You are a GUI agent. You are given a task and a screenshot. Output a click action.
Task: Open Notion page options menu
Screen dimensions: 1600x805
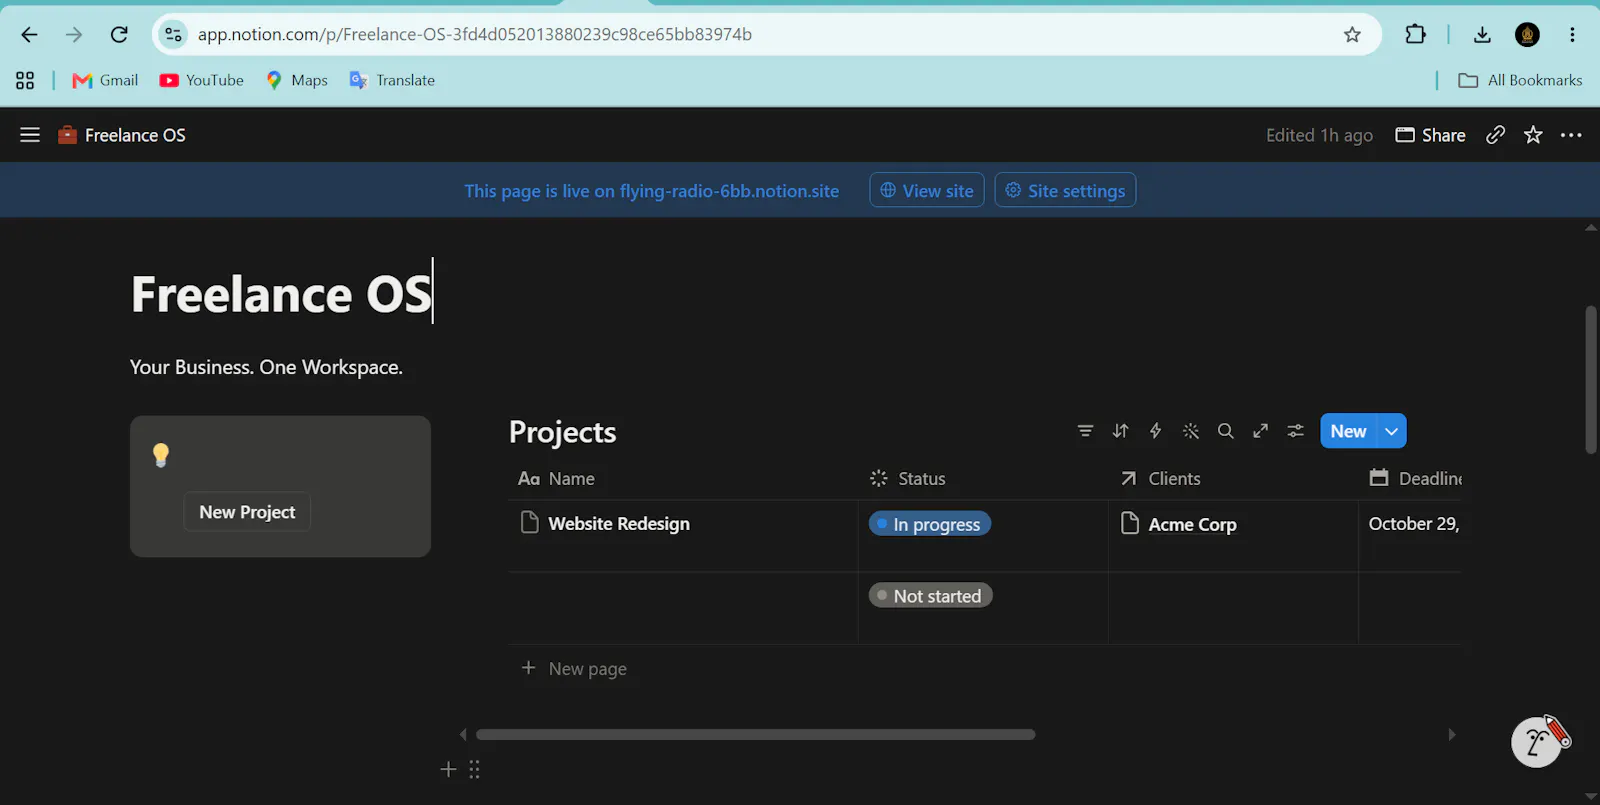1571,135
